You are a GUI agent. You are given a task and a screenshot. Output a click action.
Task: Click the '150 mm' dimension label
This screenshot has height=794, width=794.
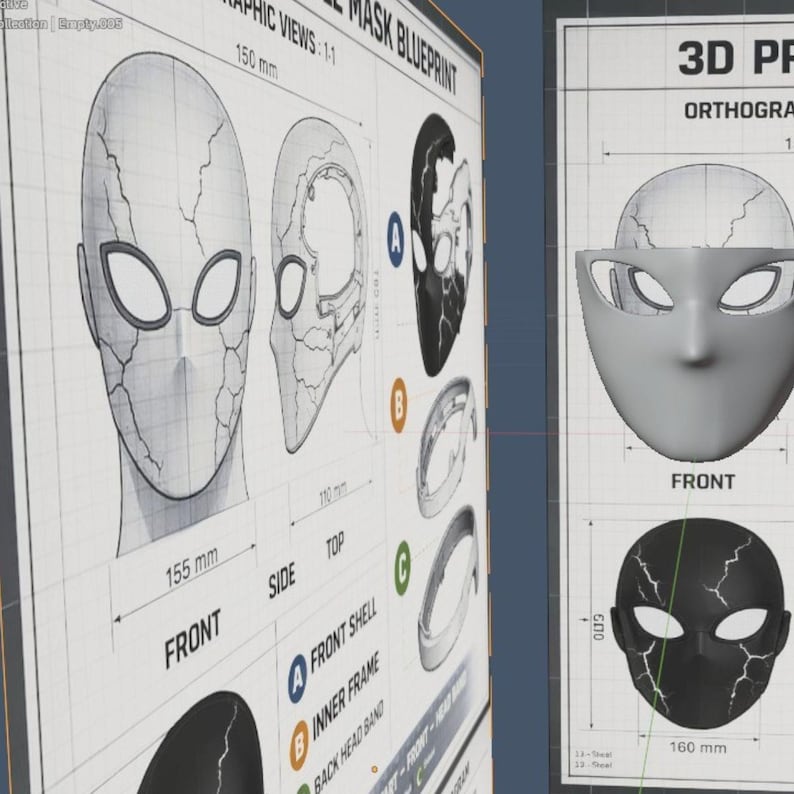click(x=256, y=63)
